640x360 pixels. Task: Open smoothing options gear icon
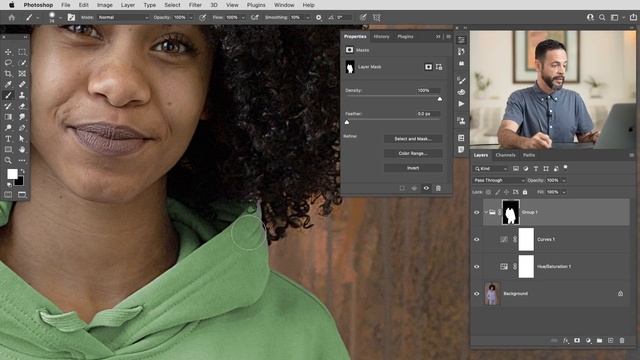point(318,18)
